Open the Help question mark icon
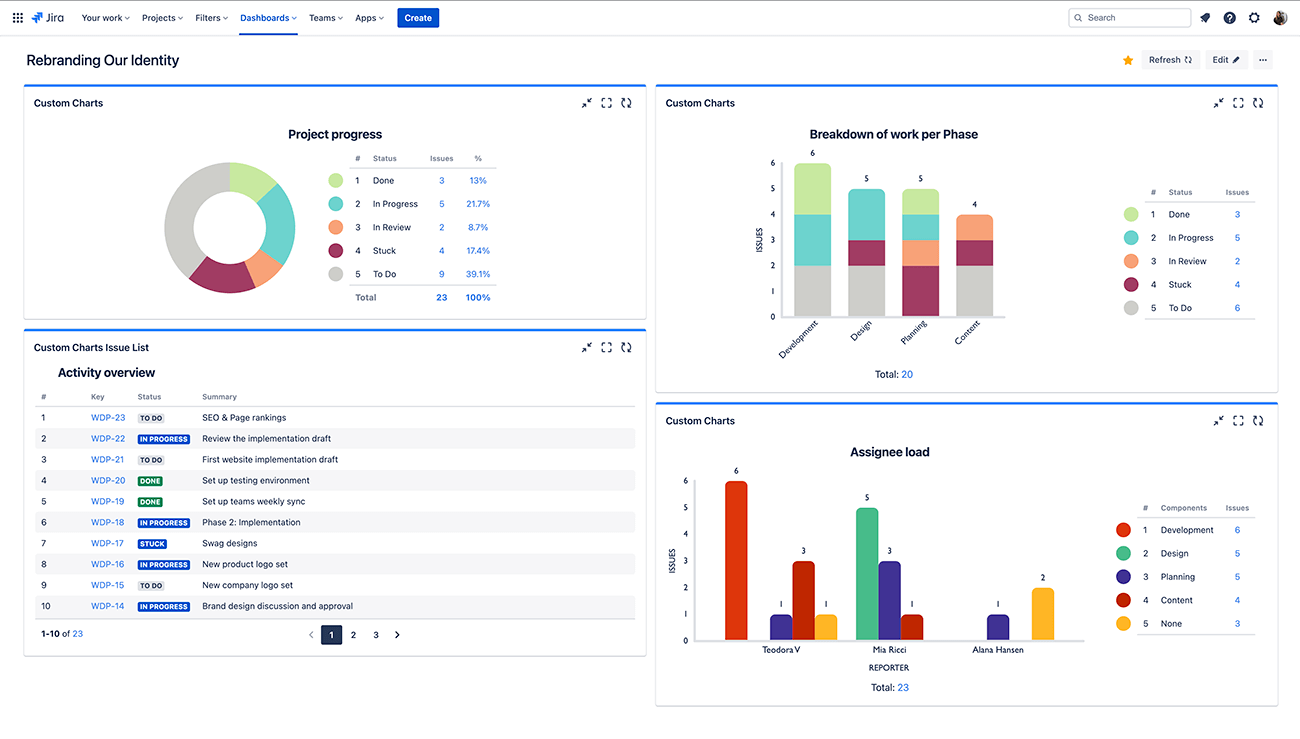 [1229, 17]
